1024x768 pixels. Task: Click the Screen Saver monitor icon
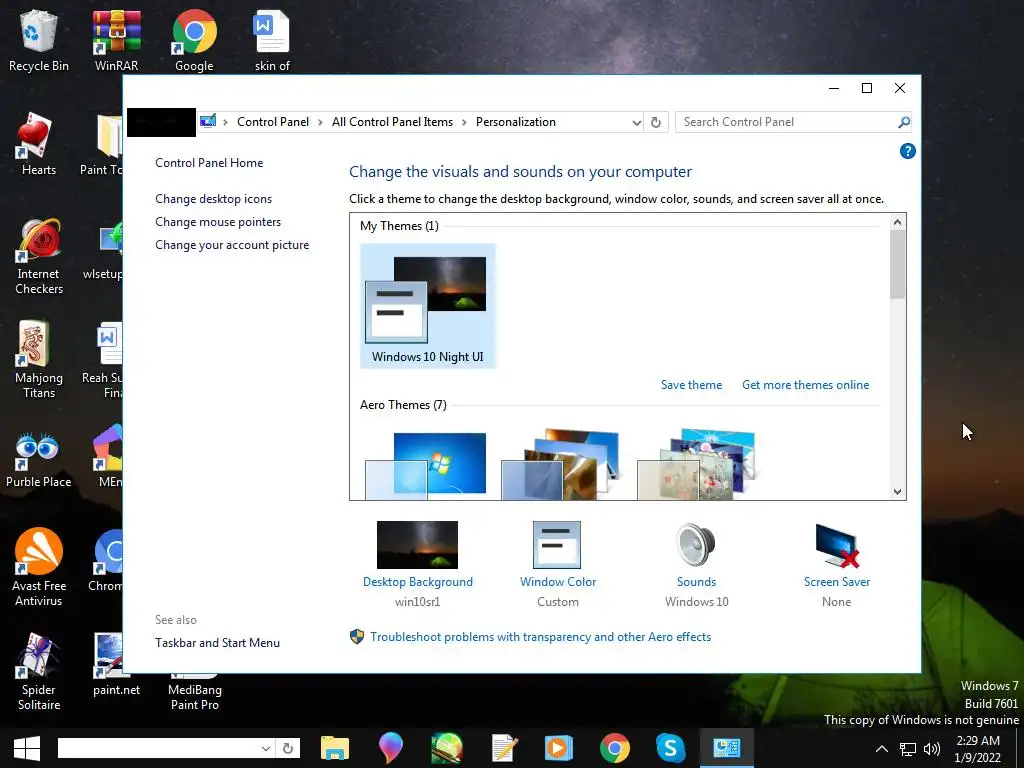836,545
